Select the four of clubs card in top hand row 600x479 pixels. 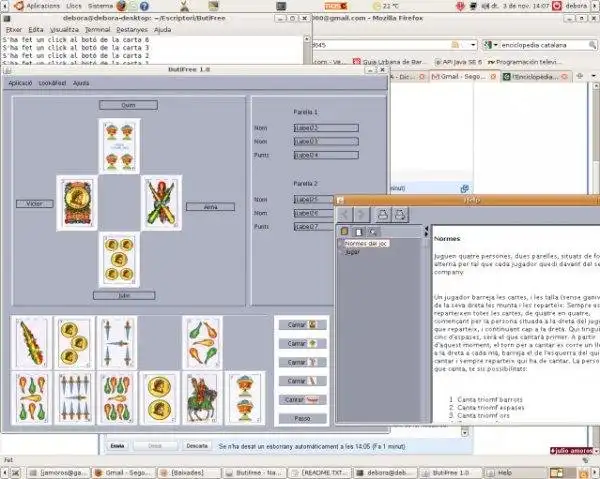click(202, 343)
